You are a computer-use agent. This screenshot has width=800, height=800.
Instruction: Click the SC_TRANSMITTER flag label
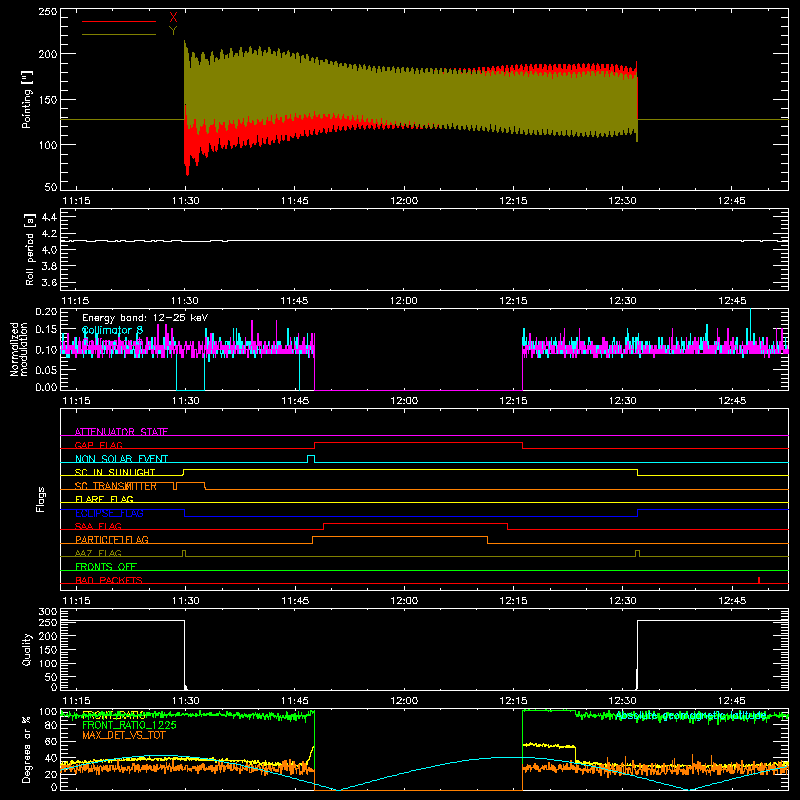click(x=116, y=486)
